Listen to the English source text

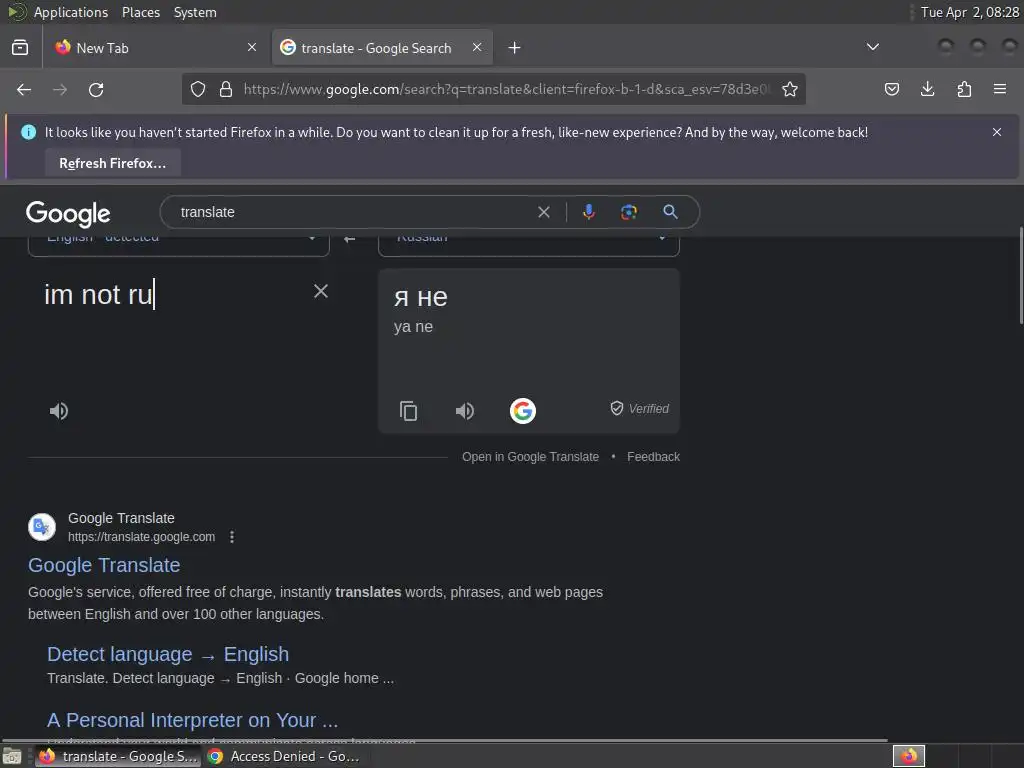point(59,411)
